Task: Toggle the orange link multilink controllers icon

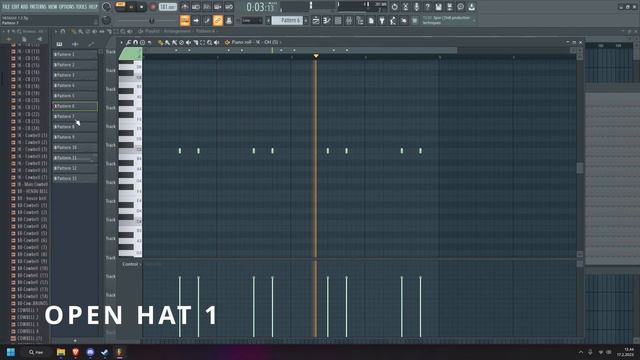Action: click(218, 20)
